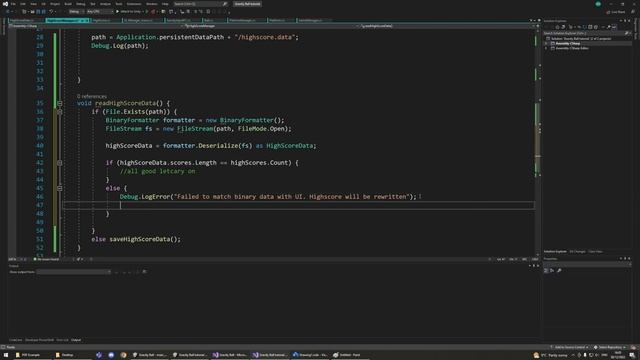Click Select Repository in status bar
Screen dimensions: 640x360
tap(610, 347)
